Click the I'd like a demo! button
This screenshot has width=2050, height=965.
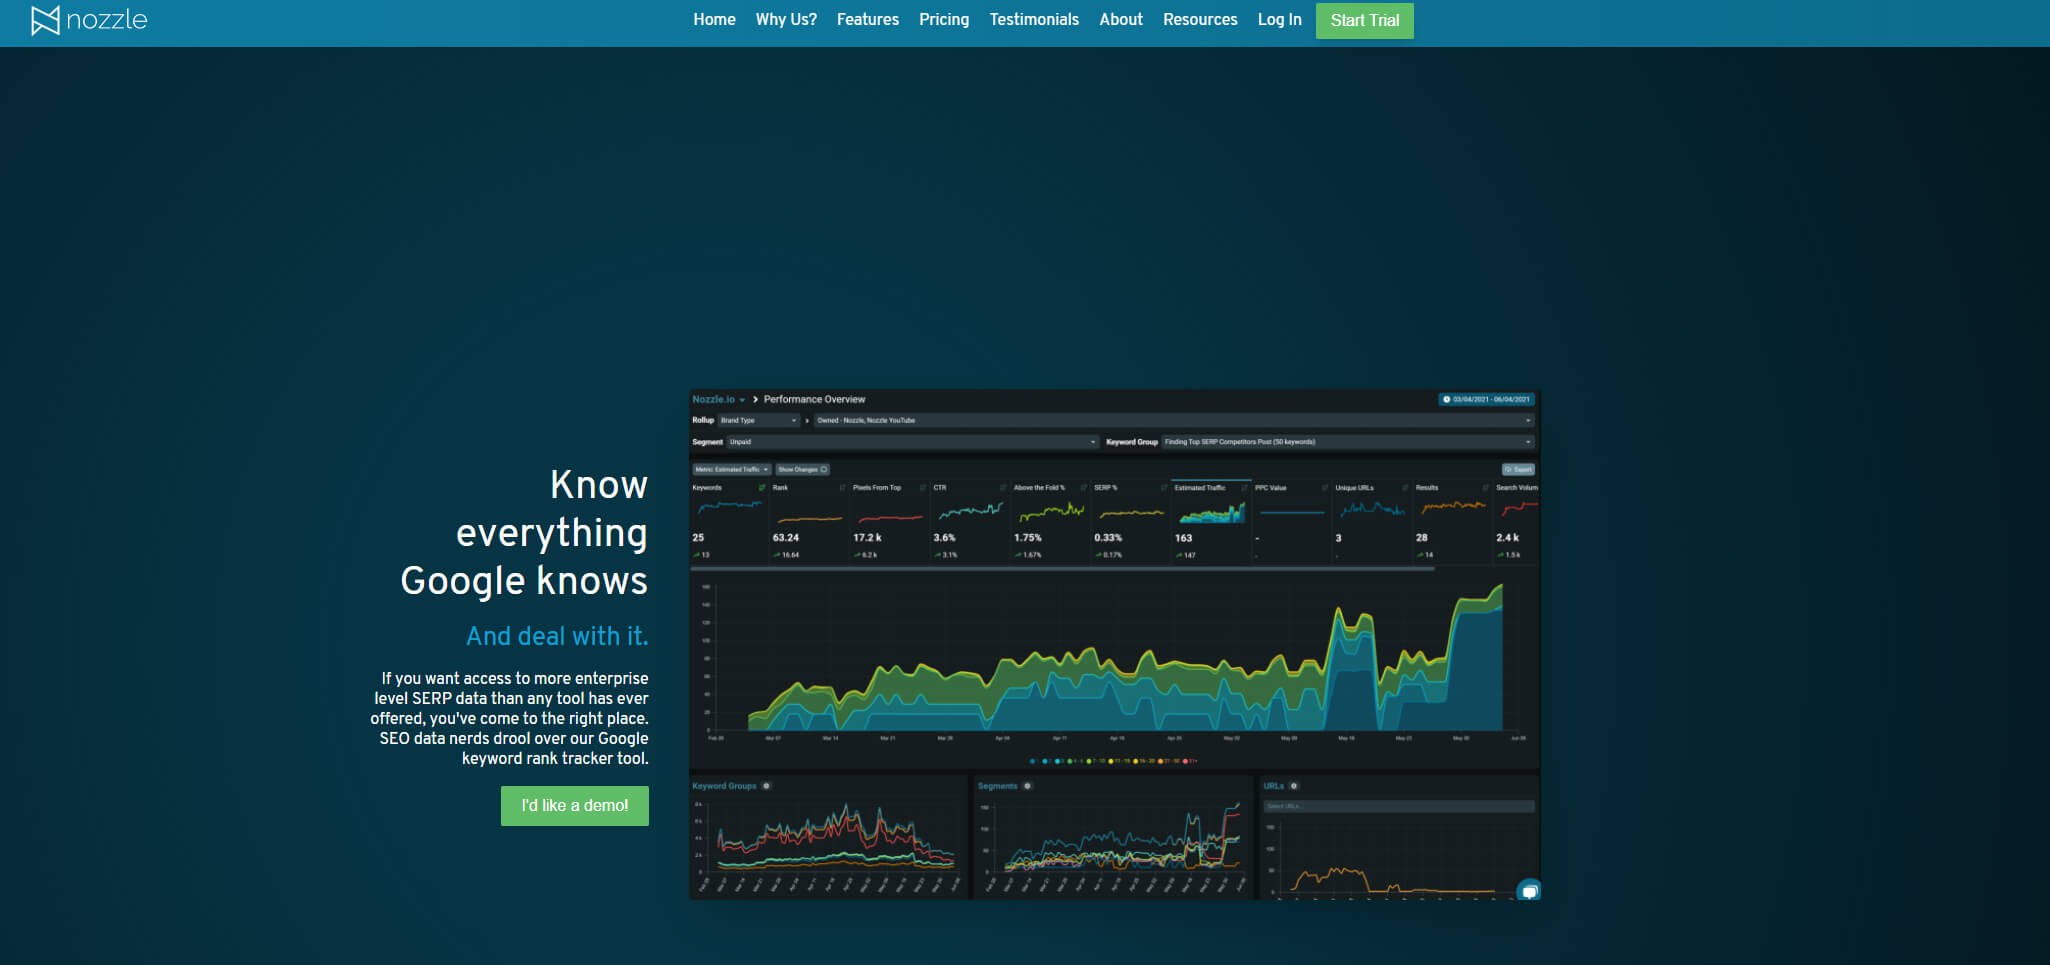tap(575, 806)
